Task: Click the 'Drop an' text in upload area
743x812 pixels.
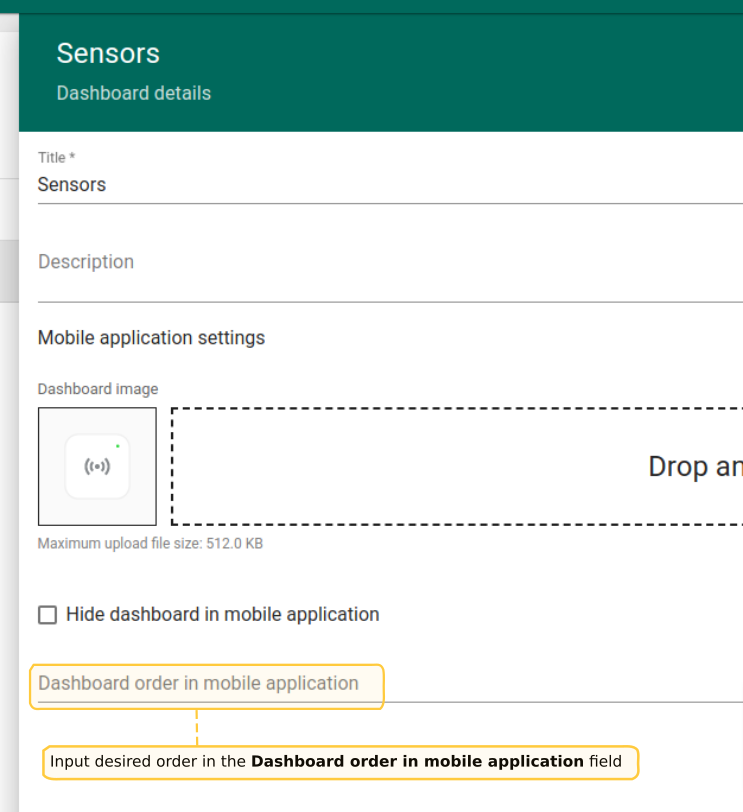Action: (694, 467)
